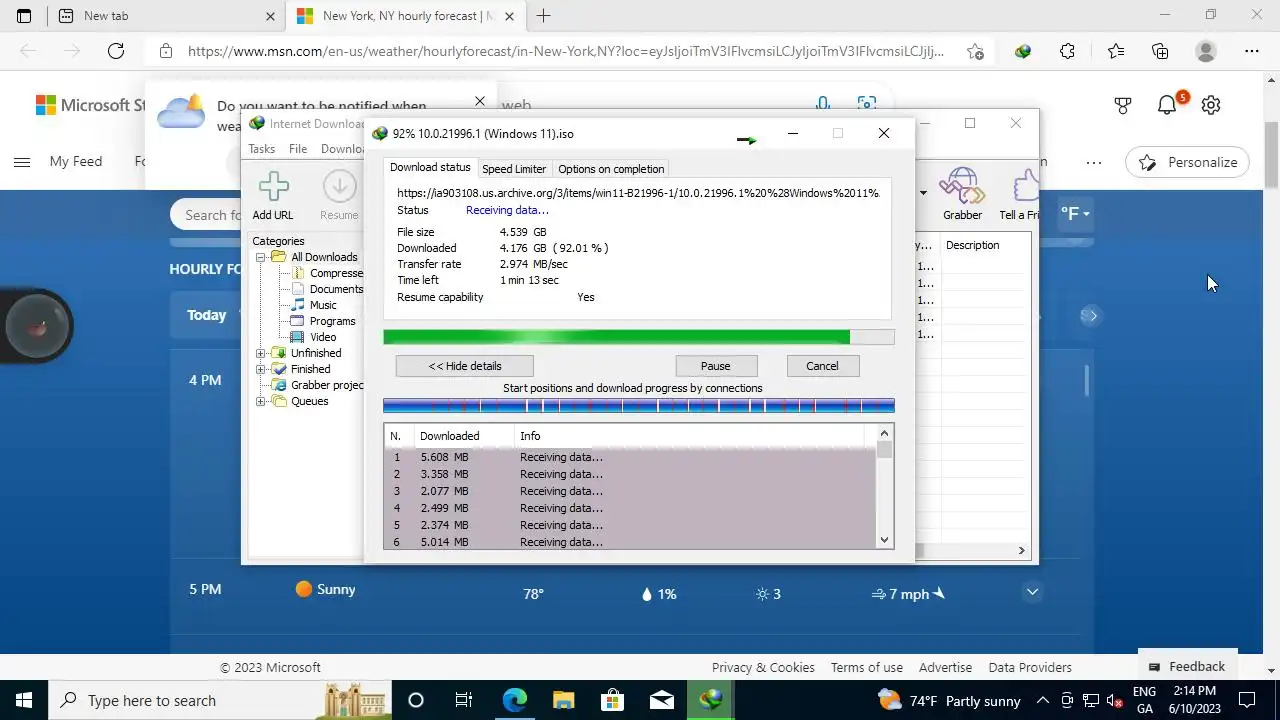Open Edge Favorites star-list icon
The image size is (1280, 720).
pyautogui.click(x=1115, y=51)
